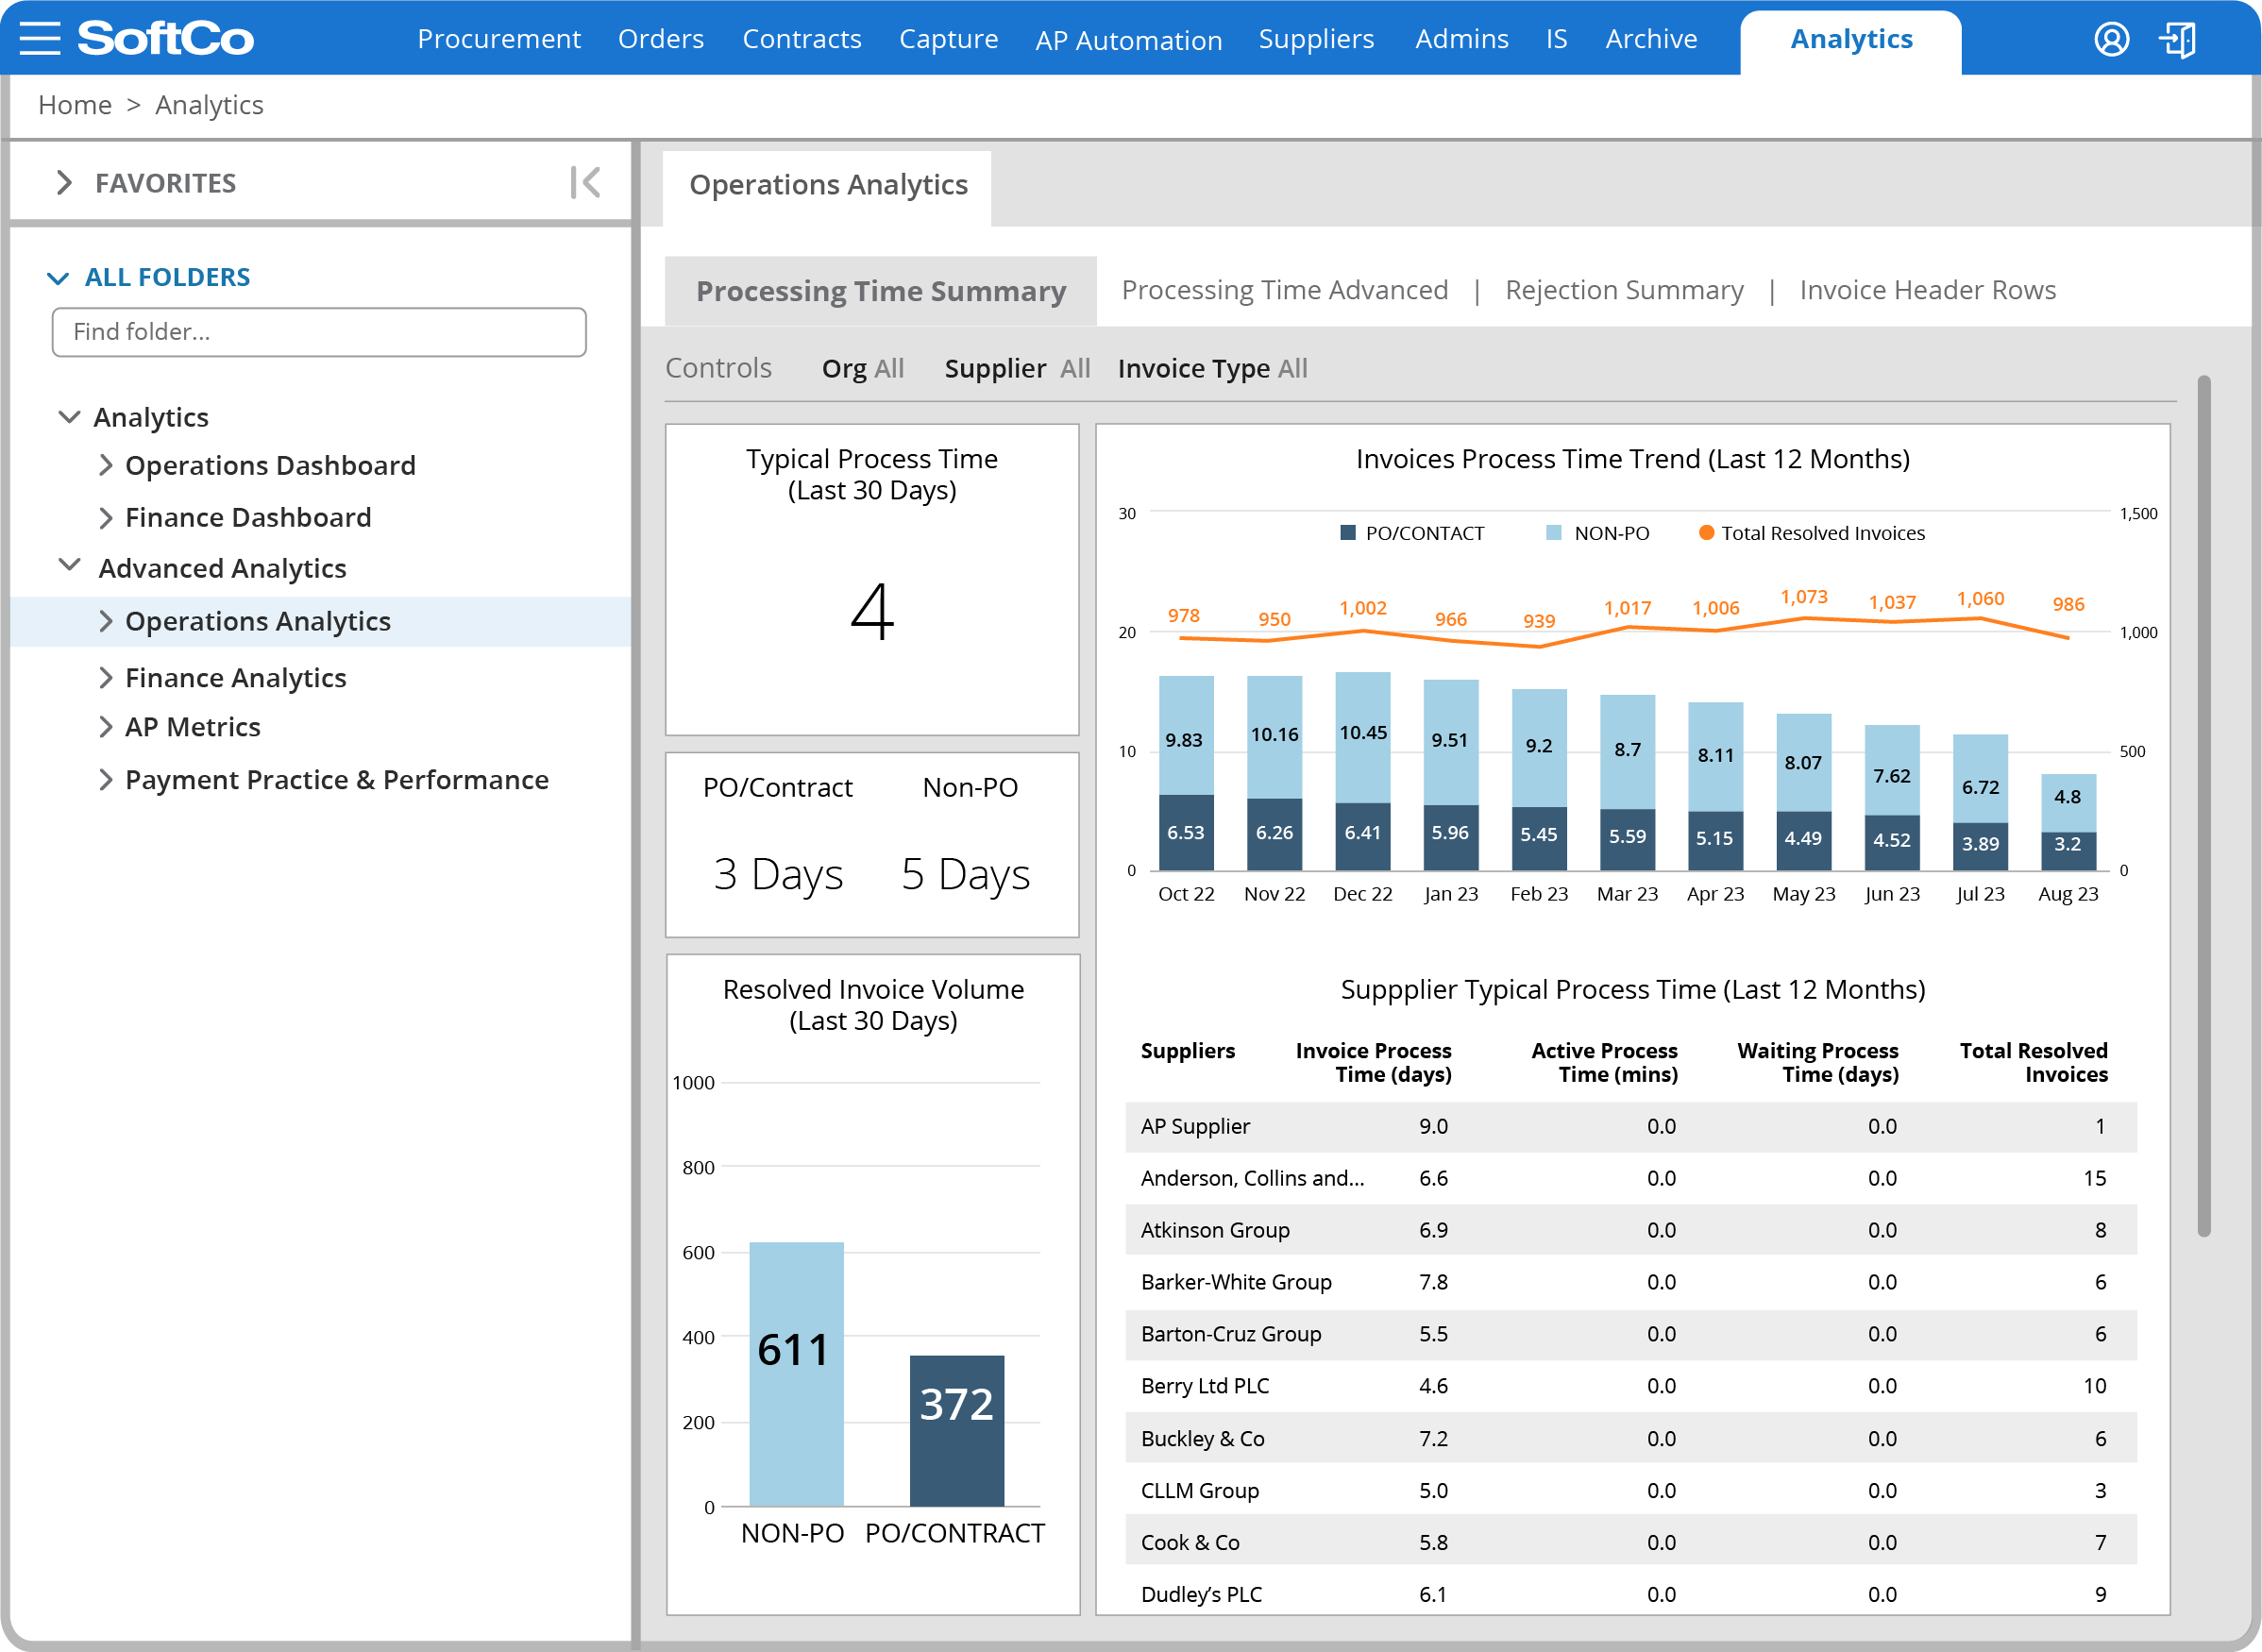Expand the Finance Analytics chevron

coord(105,678)
